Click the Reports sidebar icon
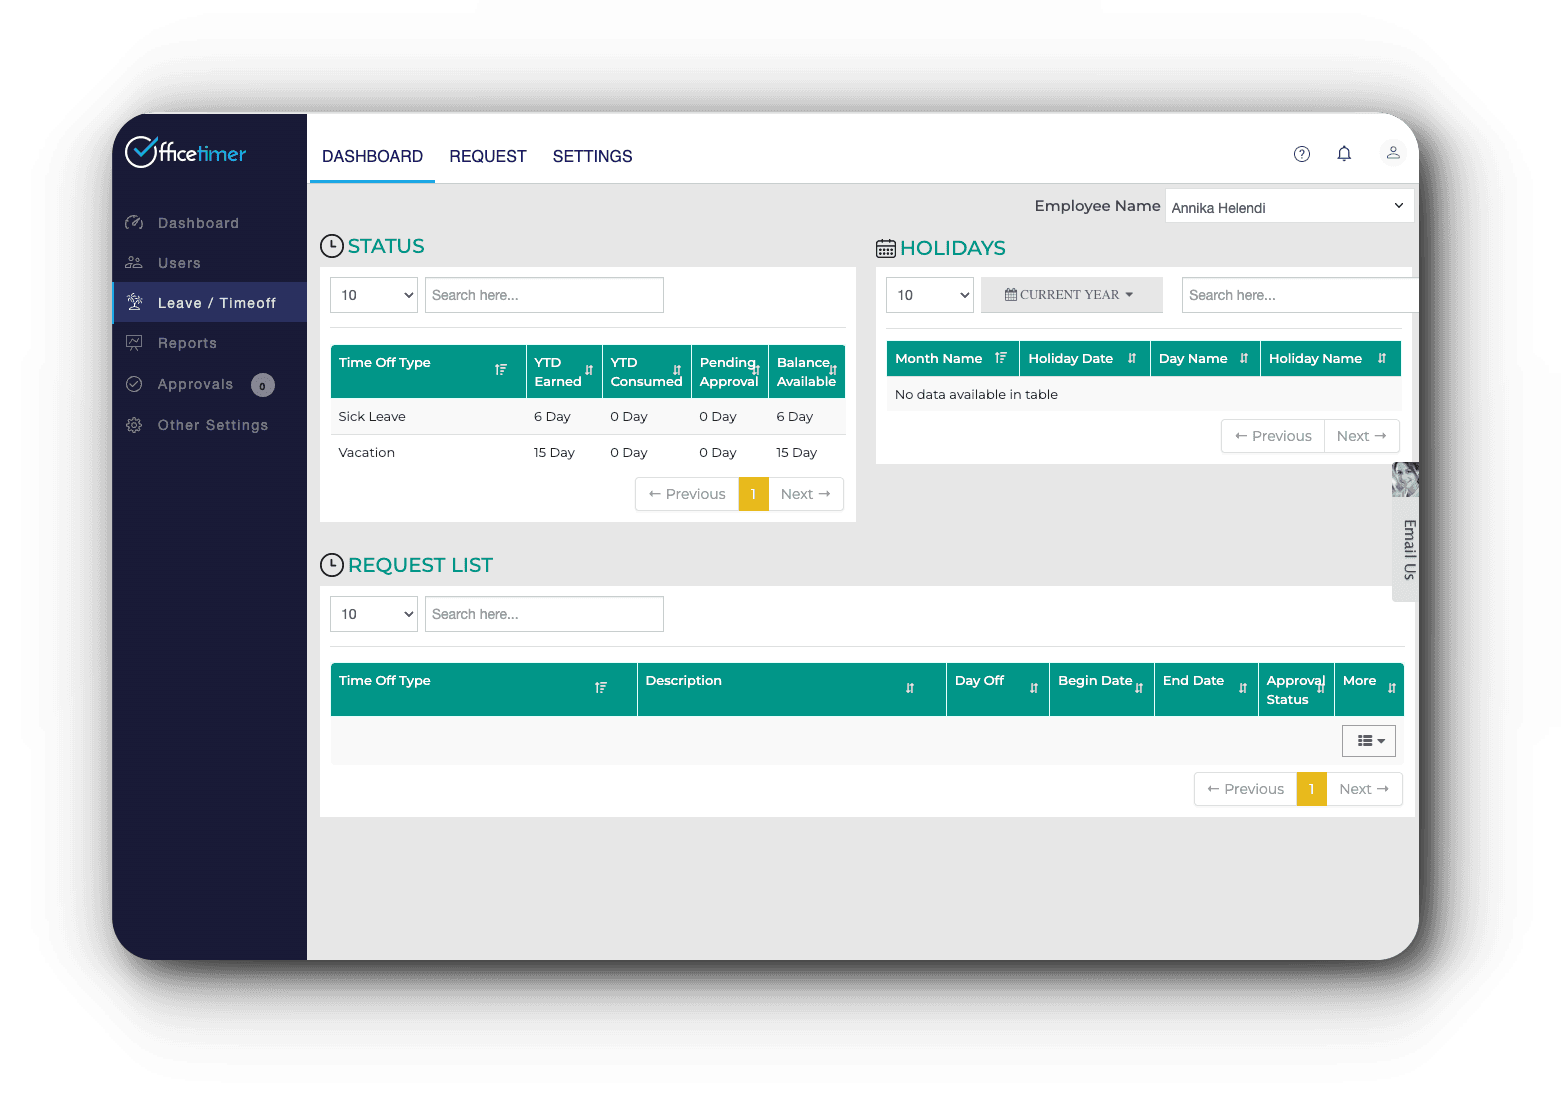1561x1102 pixels. 134,343
